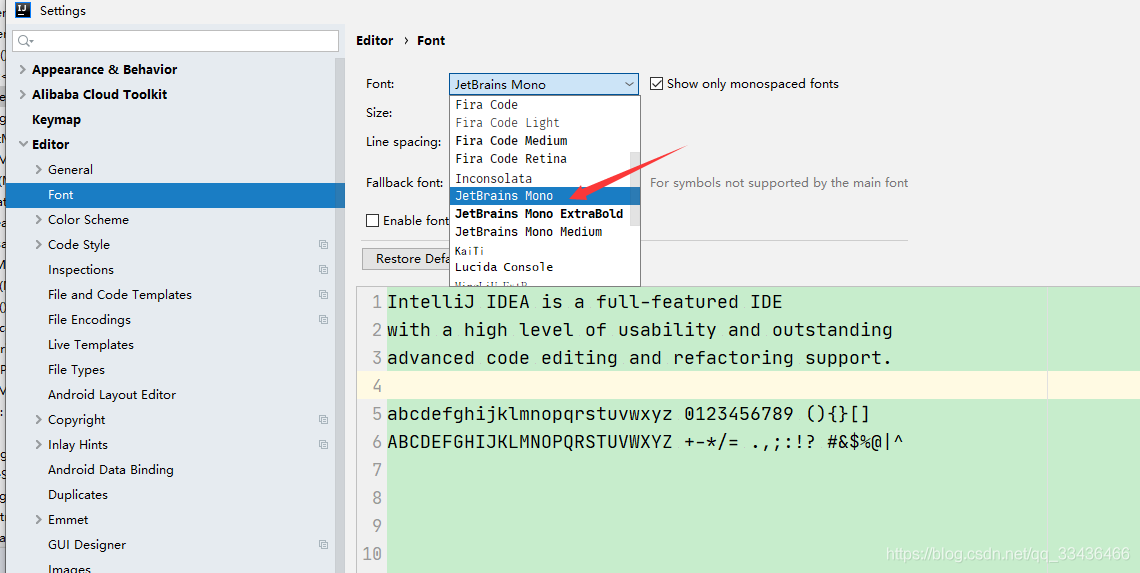The height and width of the screenshot is (573, 1140).
Task: Choose JetBrains Mono ExtraBold font option
Action: point(539,214)
